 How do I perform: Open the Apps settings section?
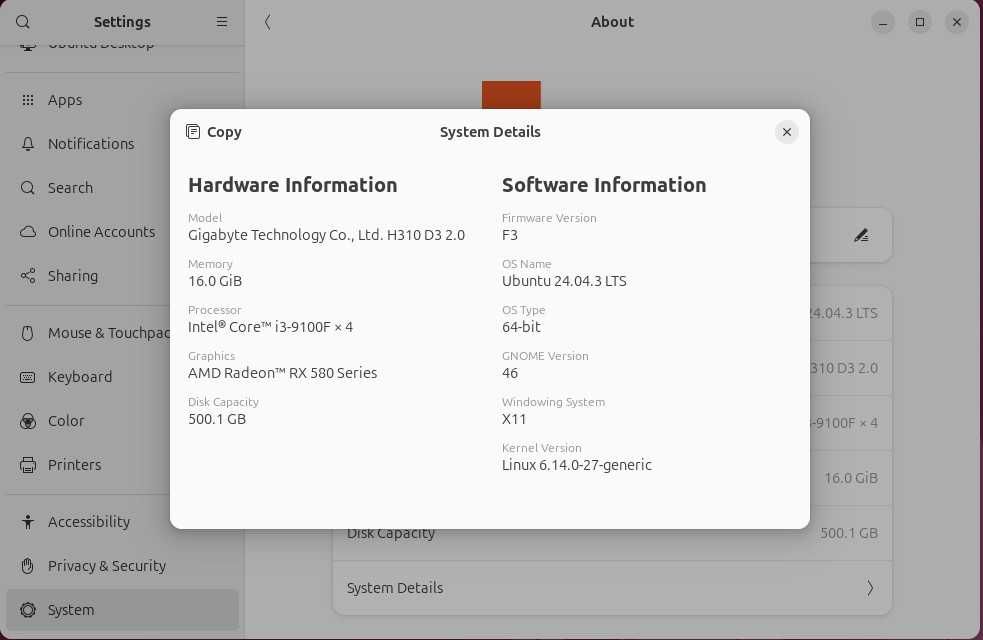tap(122, 100)
